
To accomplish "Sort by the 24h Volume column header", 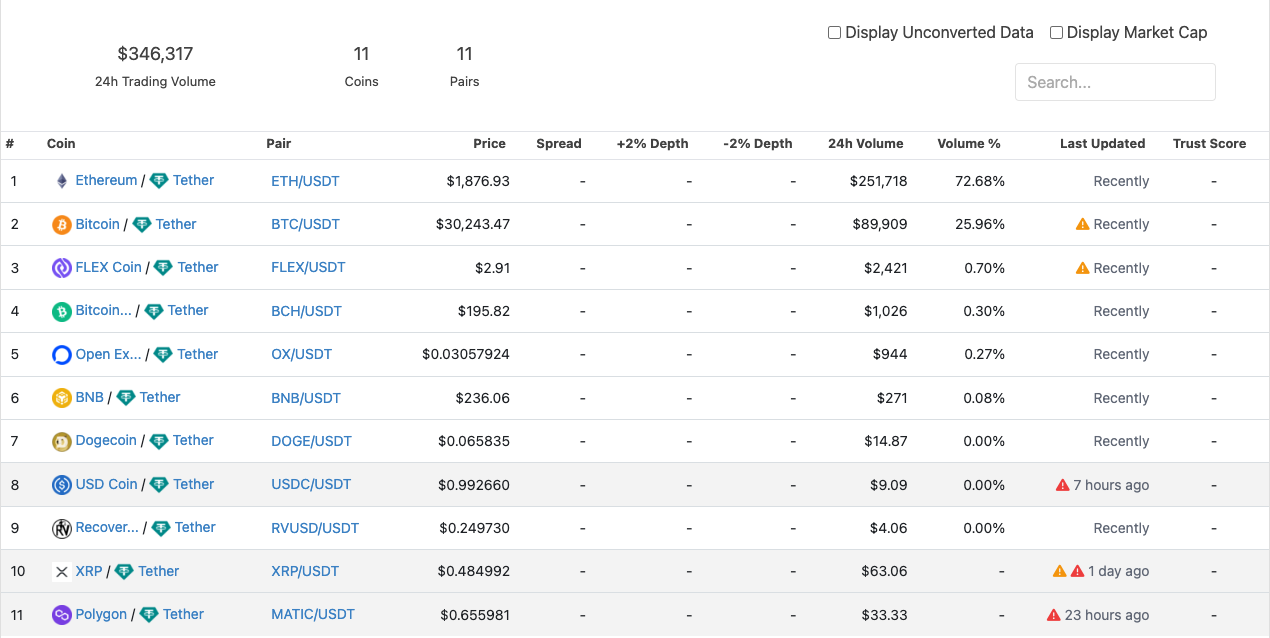I will pos(865,144).
